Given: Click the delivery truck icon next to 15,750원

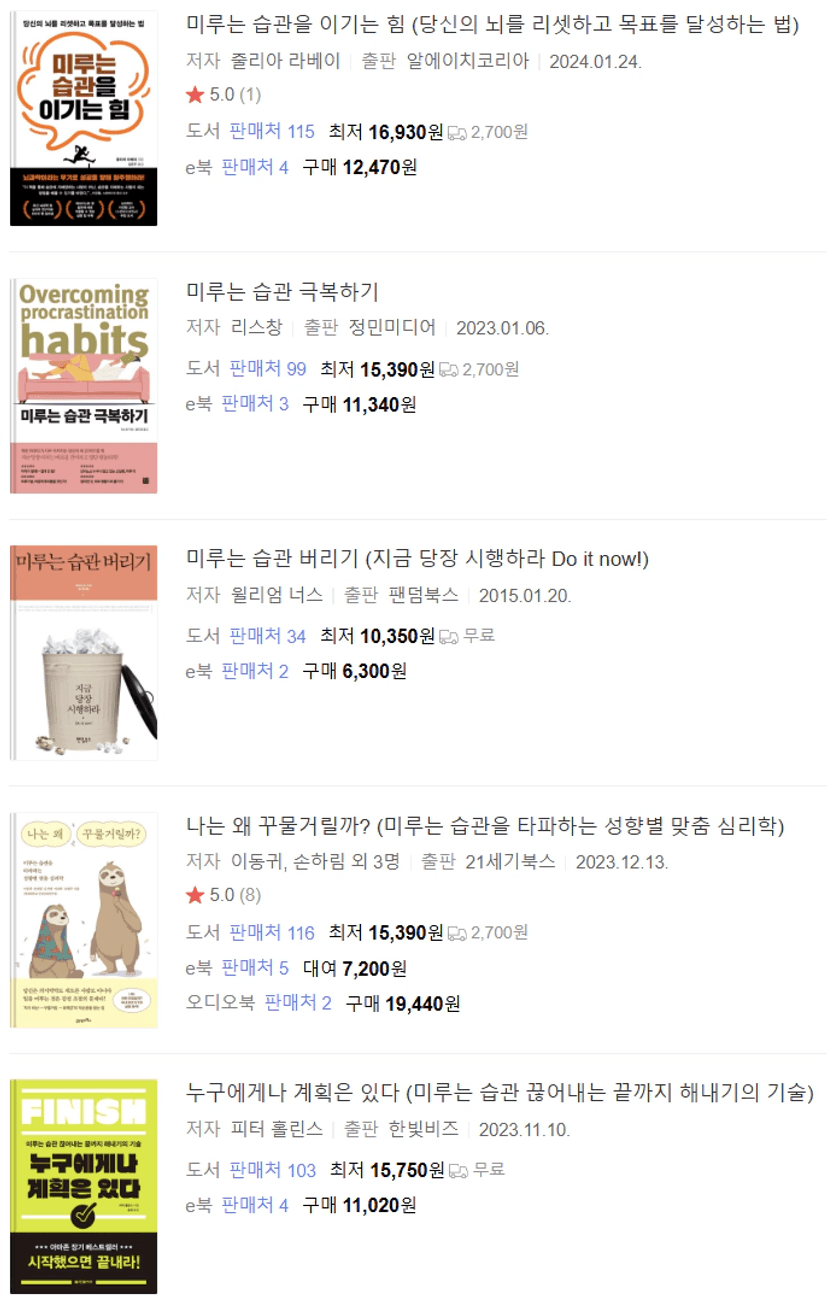Looking at the screenshot, I should [x=458, y=1170].
